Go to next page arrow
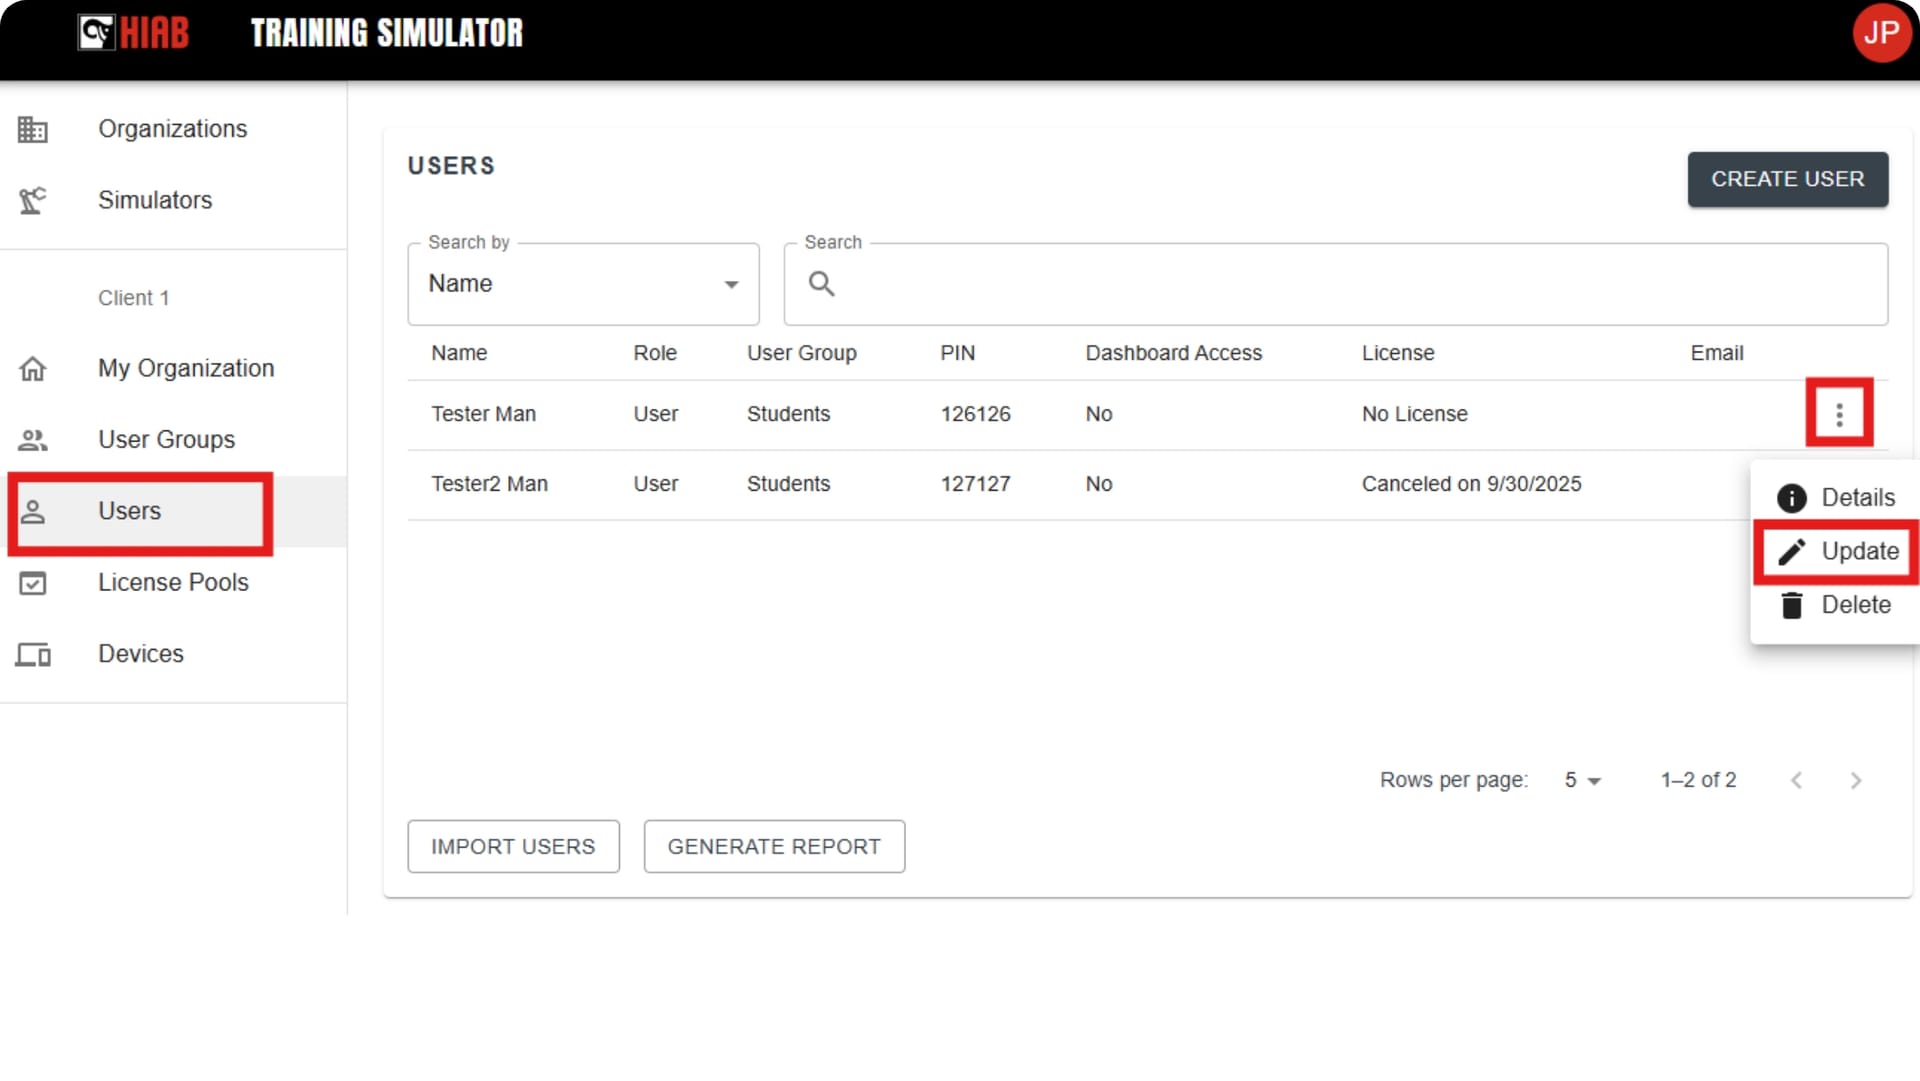The height and width of the screenshot is (1081, 1920). click(1855, 781)
